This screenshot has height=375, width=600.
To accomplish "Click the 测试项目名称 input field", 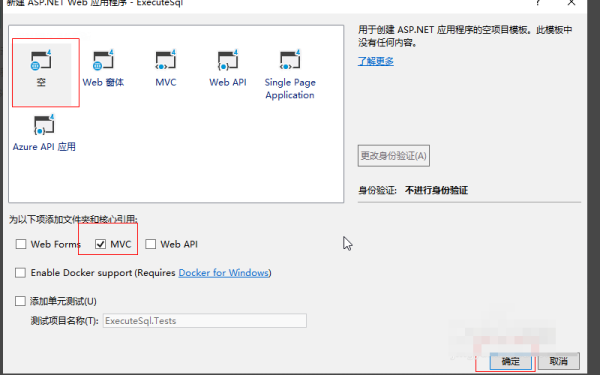I will click(205, 321).
